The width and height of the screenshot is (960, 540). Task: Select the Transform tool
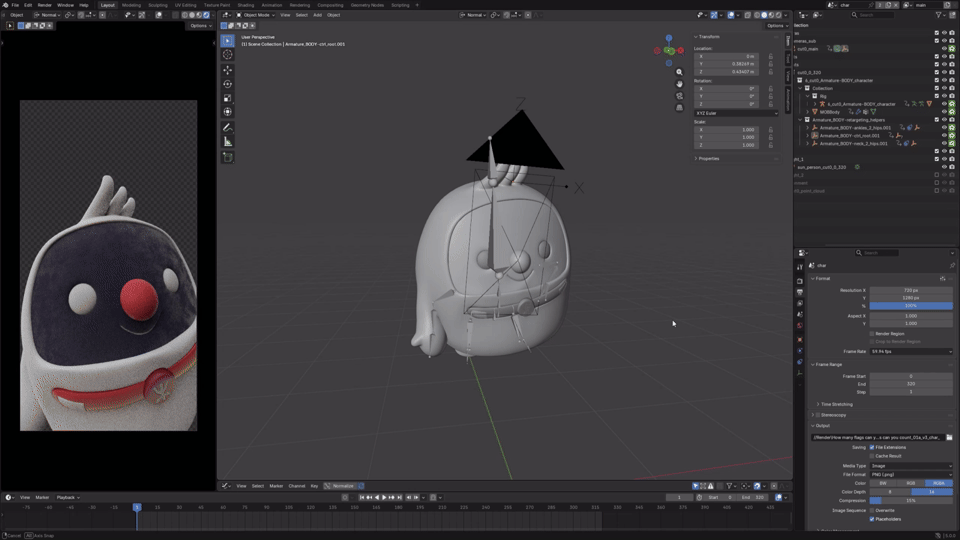tap(228, 112)
